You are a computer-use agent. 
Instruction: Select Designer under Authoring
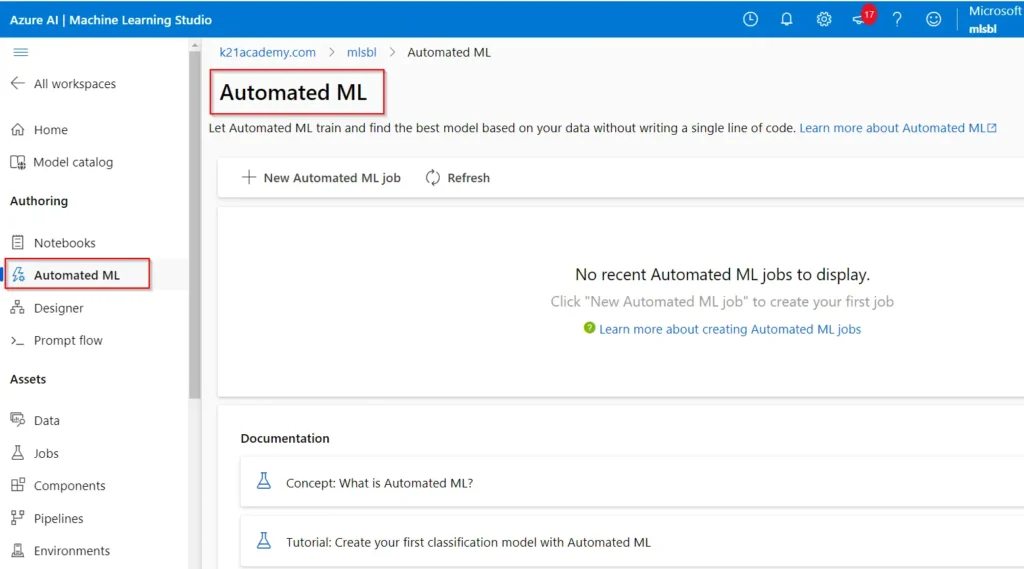(58, 308)
